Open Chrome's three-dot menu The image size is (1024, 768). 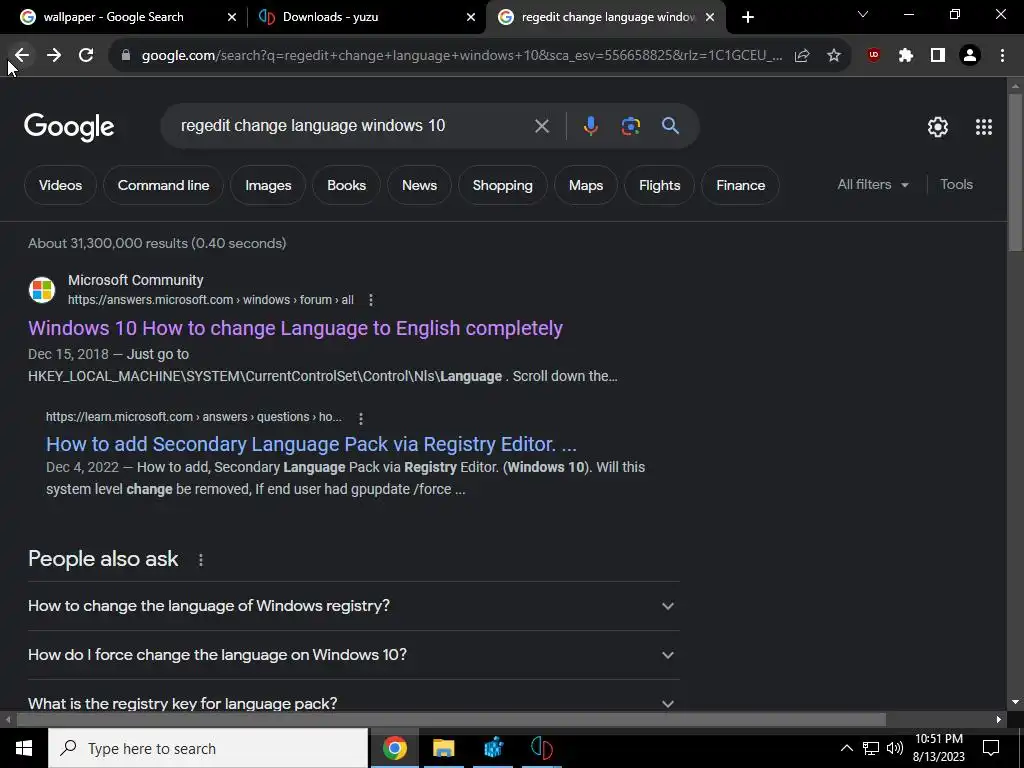(1002, 56)
